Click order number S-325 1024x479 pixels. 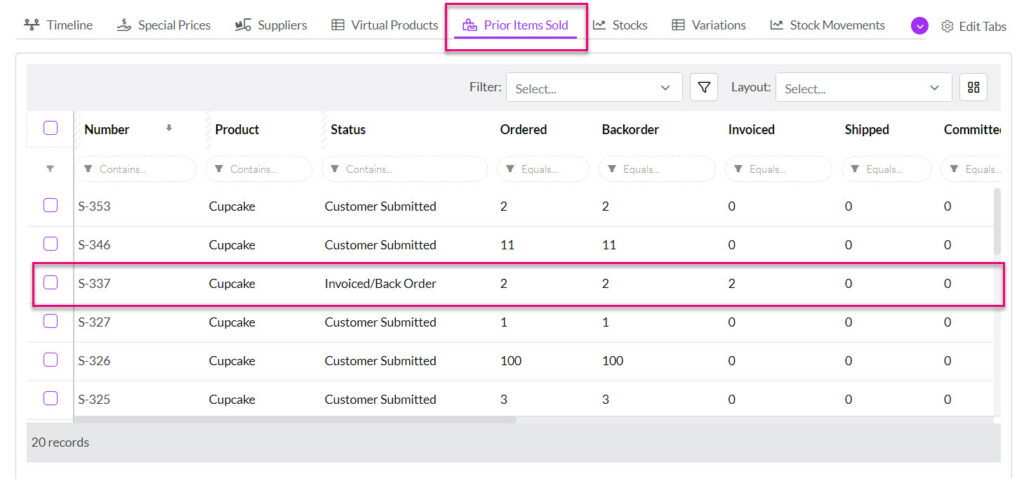click(94, 399)
